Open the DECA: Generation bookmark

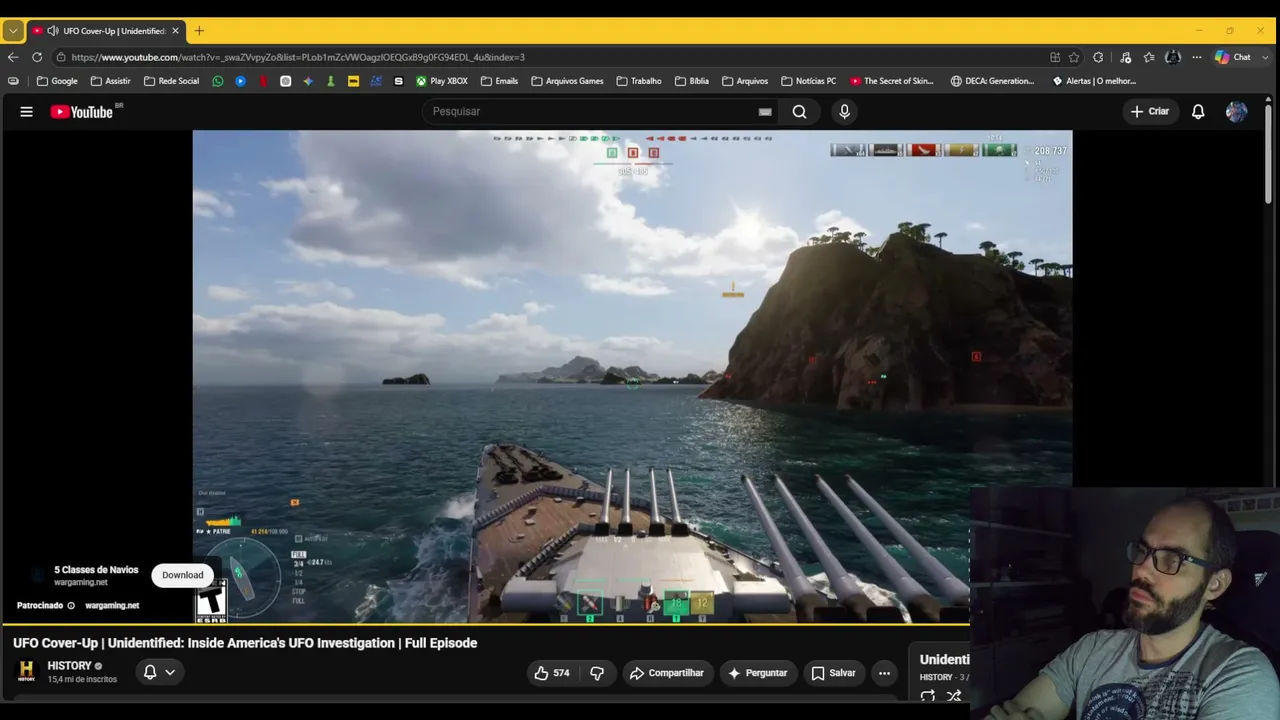pos(992,81)
